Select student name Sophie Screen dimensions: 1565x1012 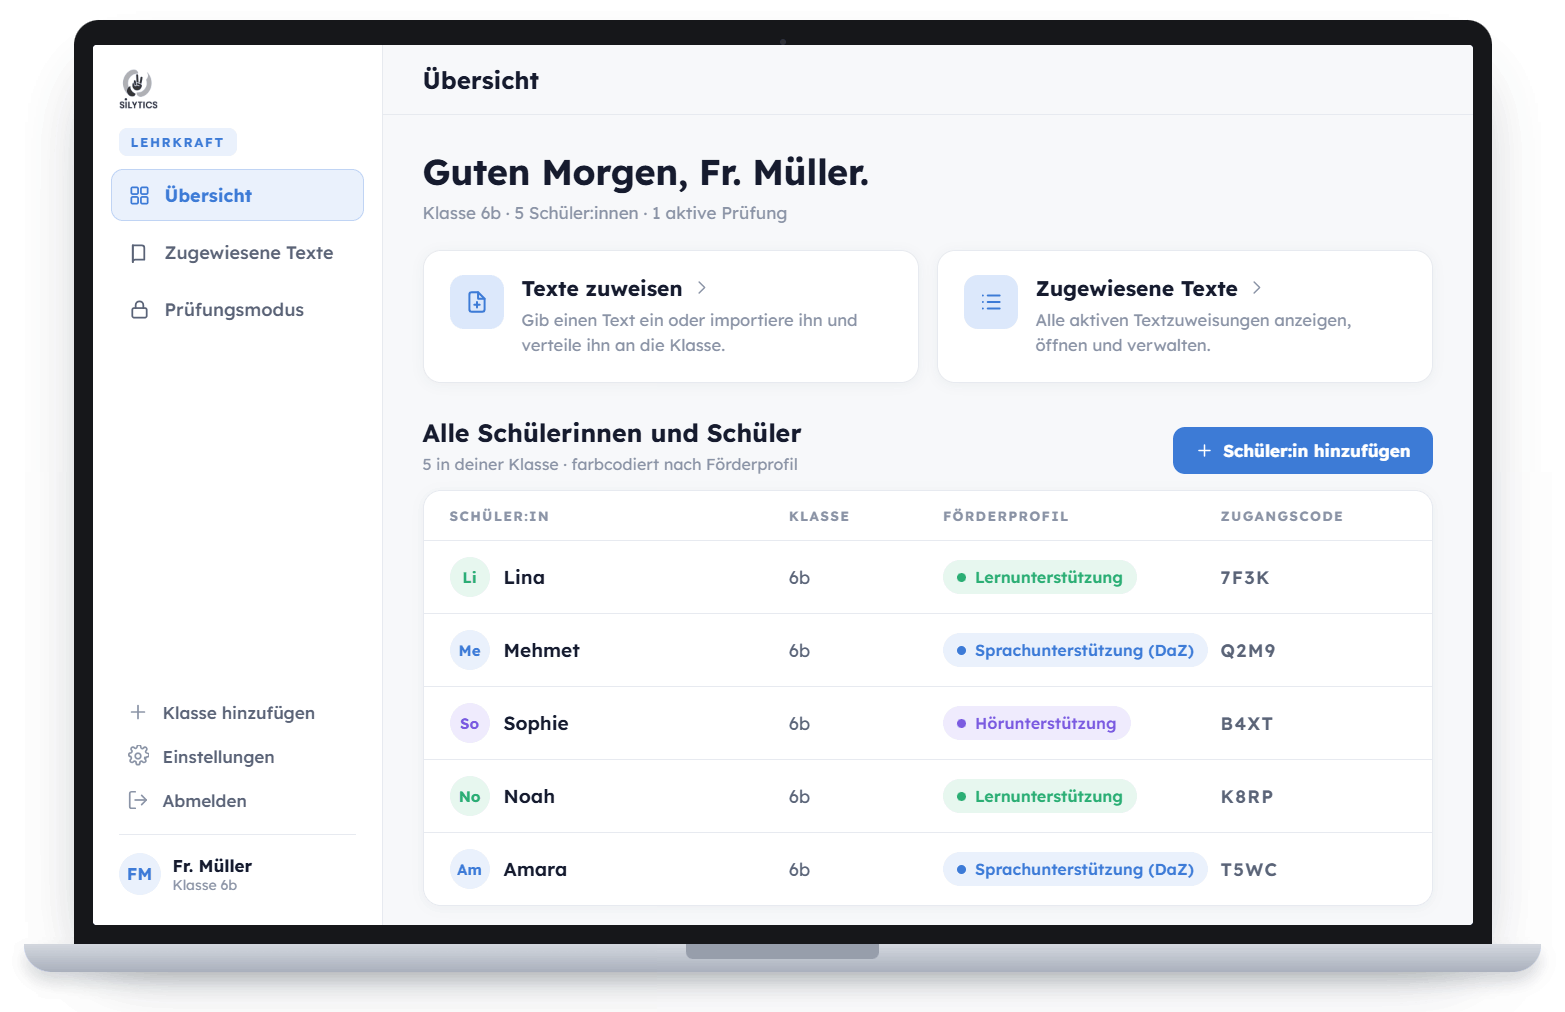pos(536,723)
